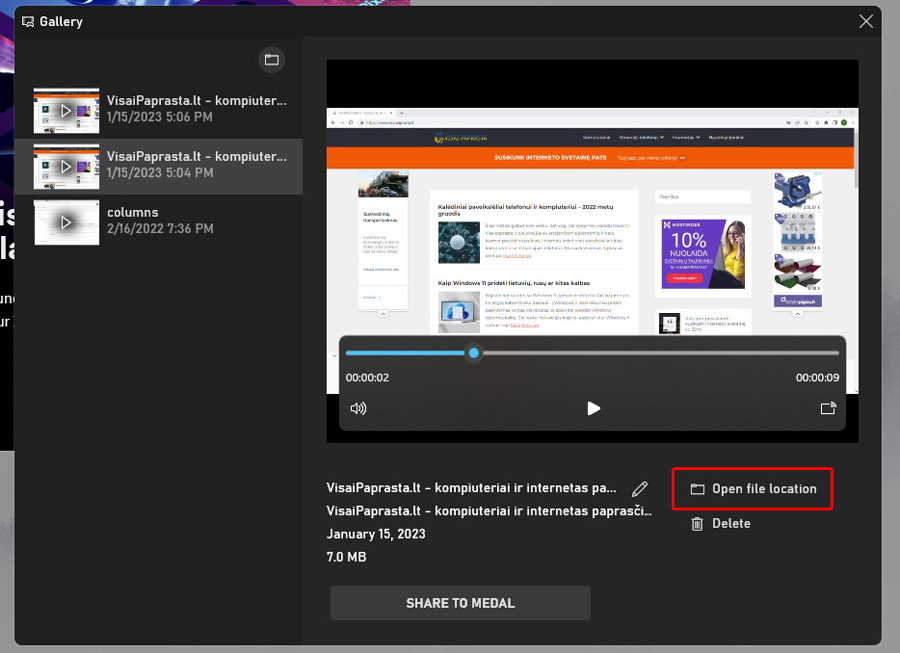Click the 1/15/2023 5:06 PM timestamp
Image resolution: width=900 pixels, height=653 pixels.
160,117
